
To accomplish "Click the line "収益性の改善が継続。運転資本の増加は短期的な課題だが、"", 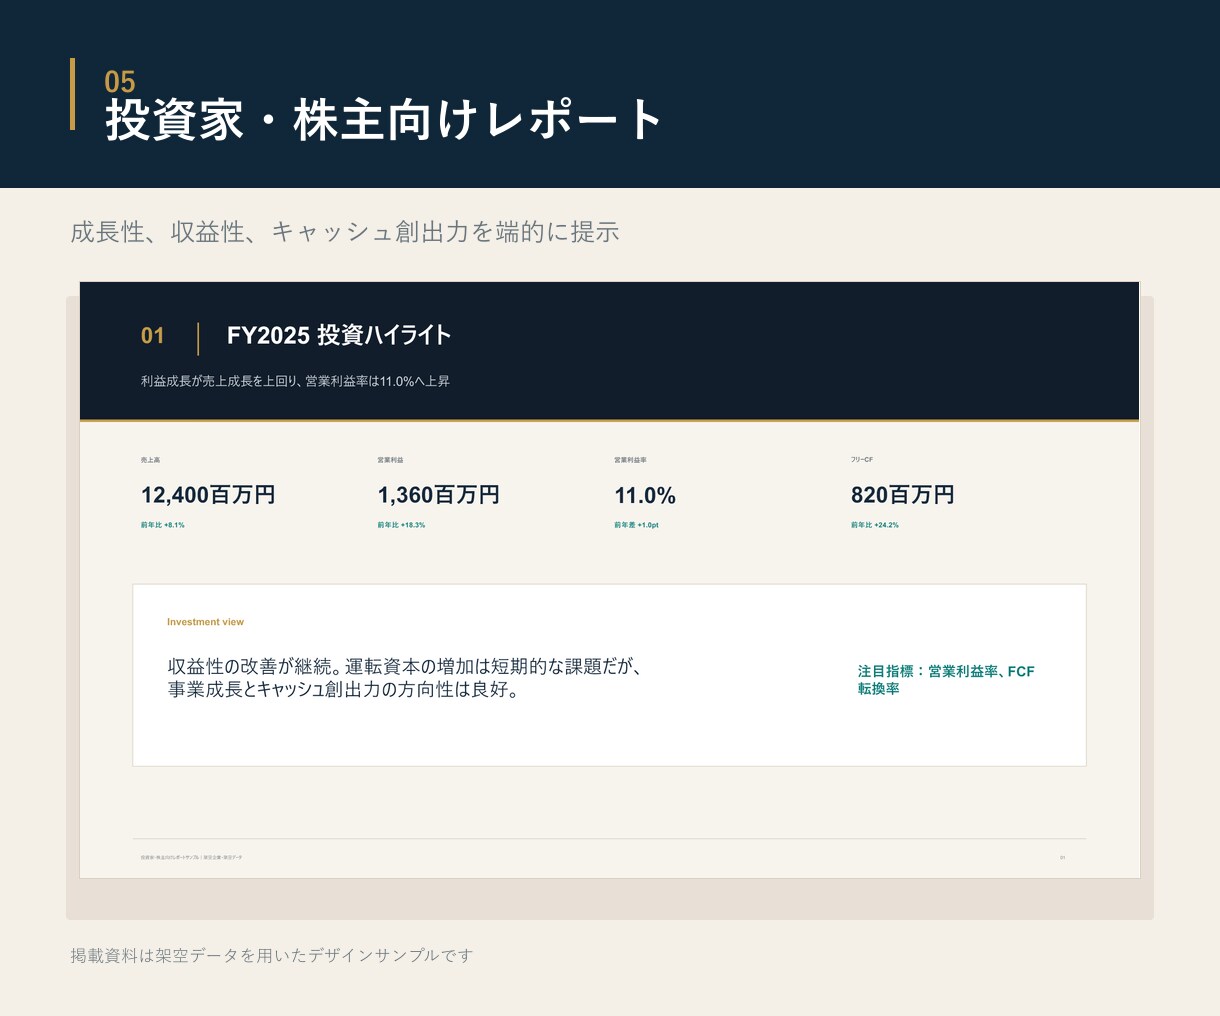I will click(x=404, y=667).
